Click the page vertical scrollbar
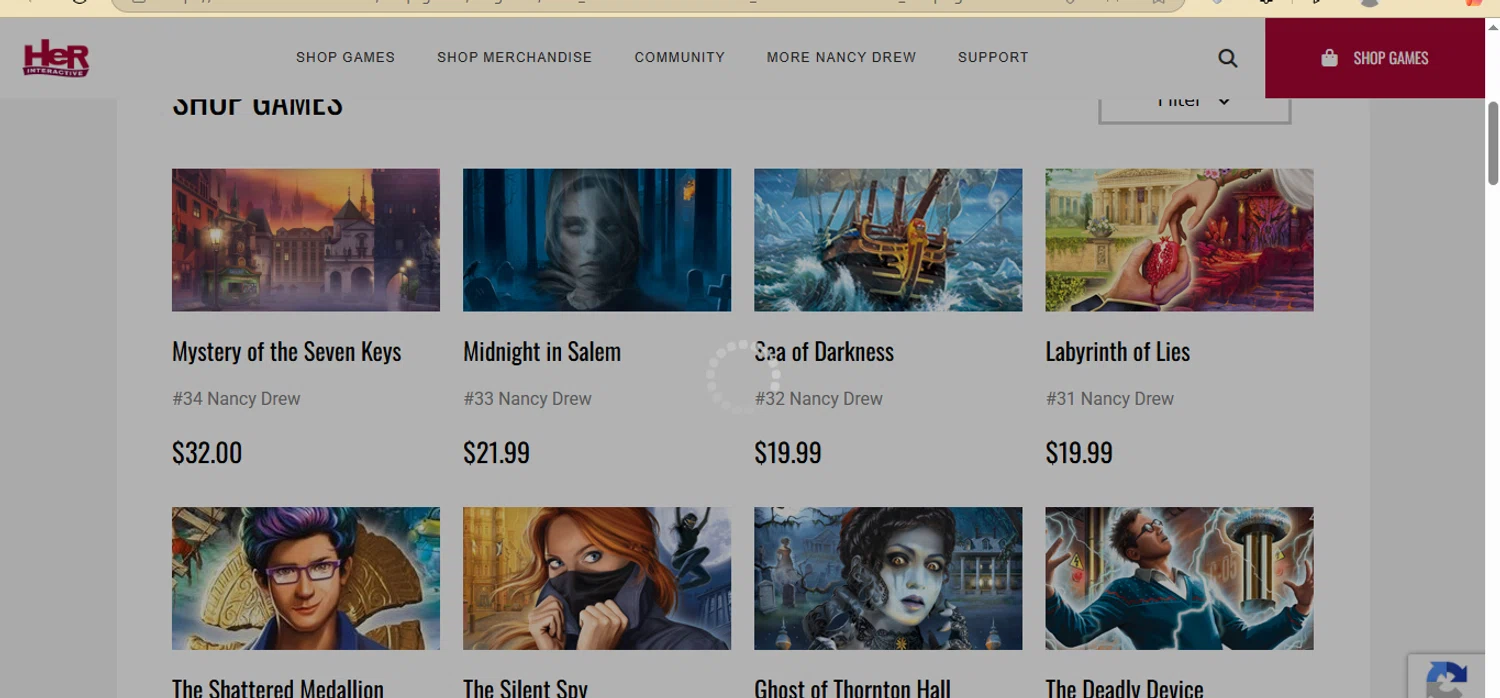Image resolution: width=1500 pixels, height=698 pixels. click(x=1492, y=143)
